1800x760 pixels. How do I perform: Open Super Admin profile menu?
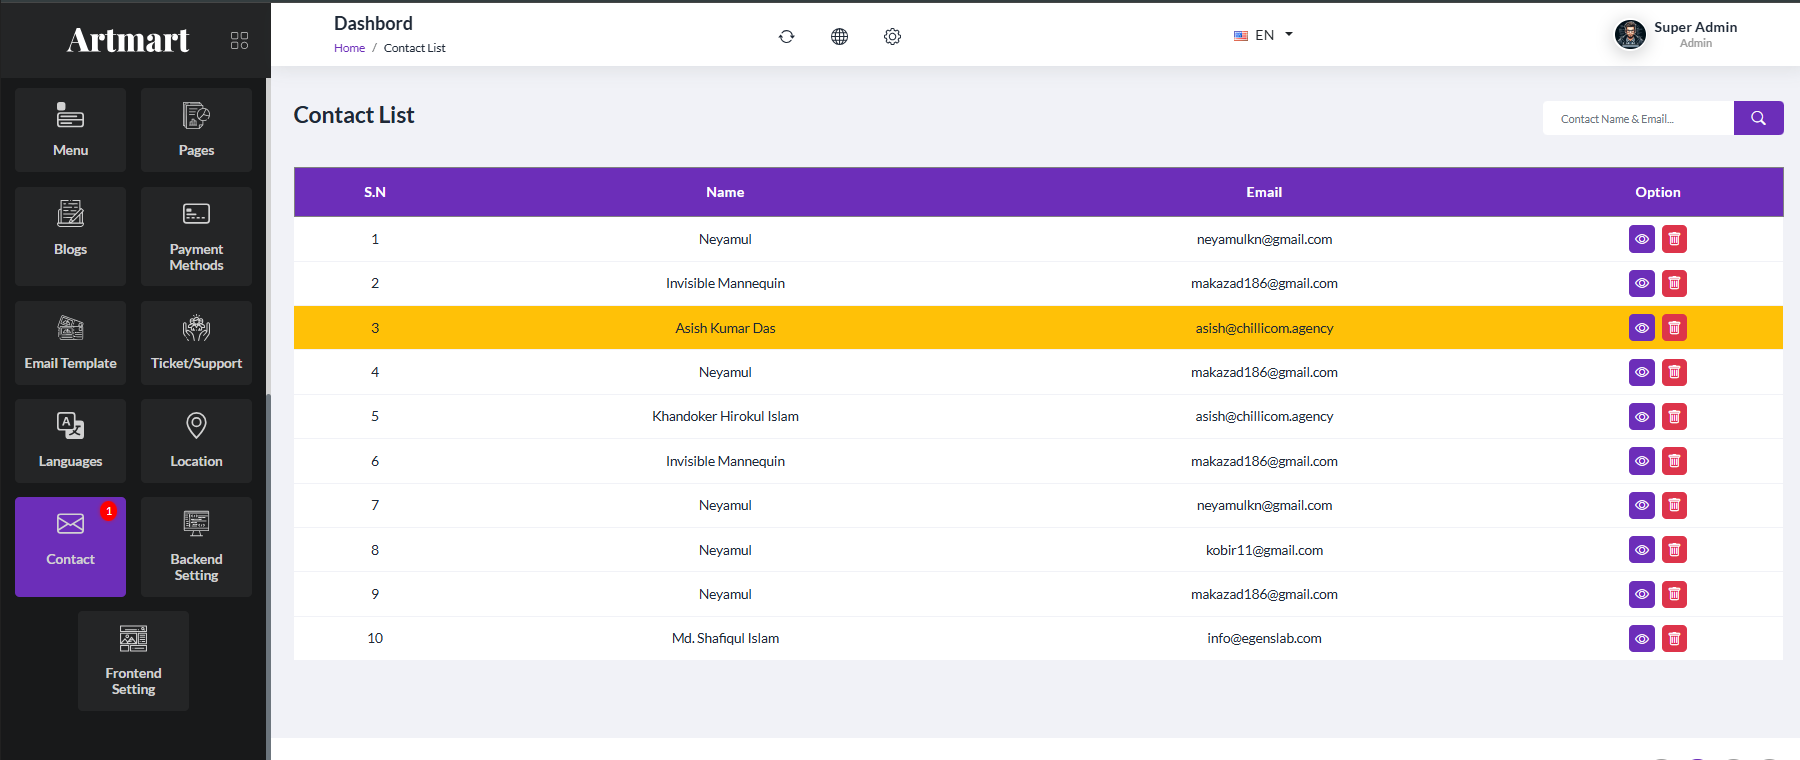1676,34
